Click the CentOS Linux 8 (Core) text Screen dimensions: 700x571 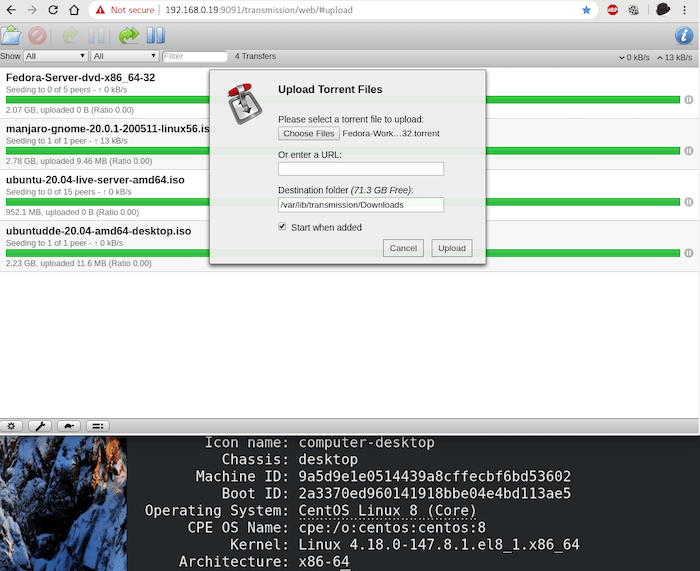[x=387, y=510]
